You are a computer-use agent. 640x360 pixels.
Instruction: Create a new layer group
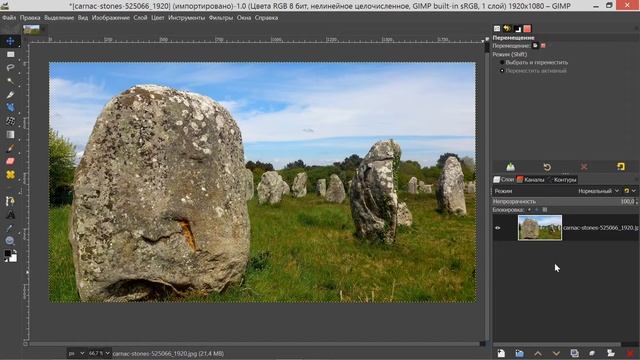tap(519, 353)
